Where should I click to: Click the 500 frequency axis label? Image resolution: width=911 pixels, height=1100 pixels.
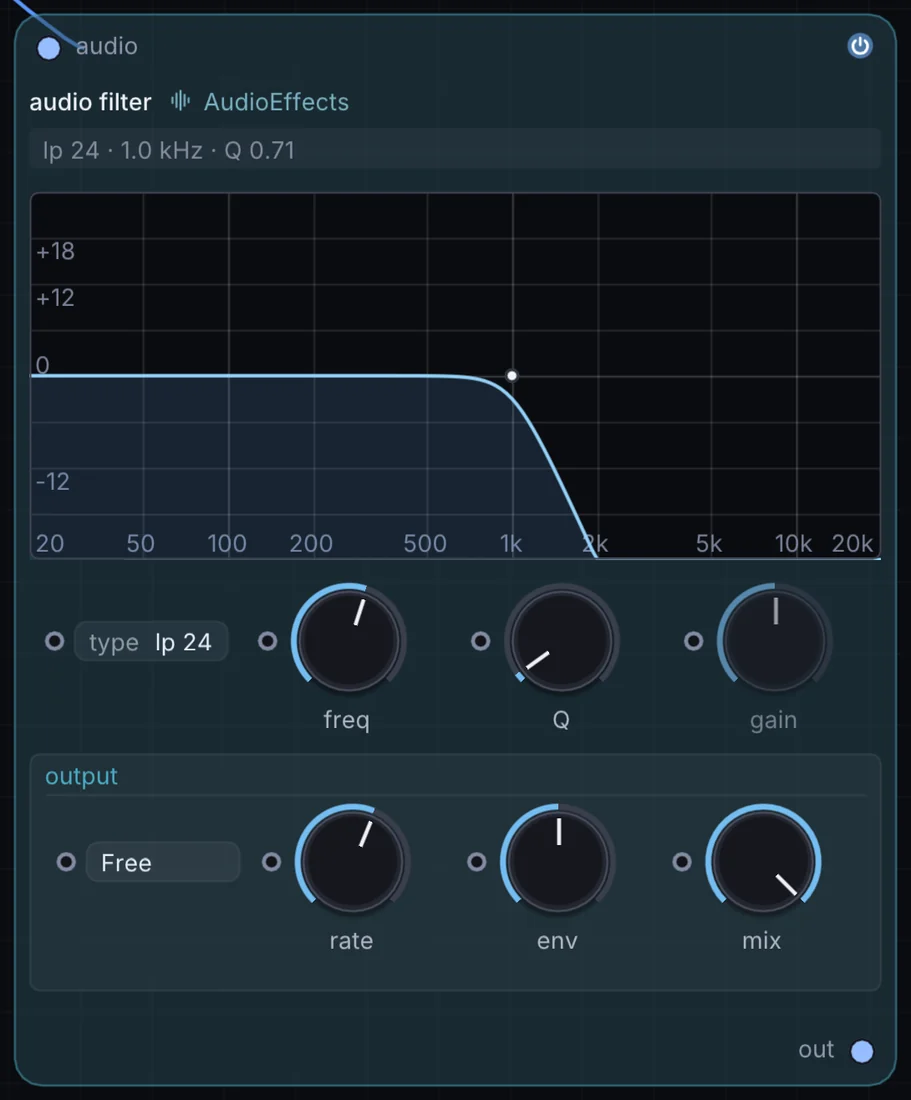pyautogui.click(x=424, y=544)
